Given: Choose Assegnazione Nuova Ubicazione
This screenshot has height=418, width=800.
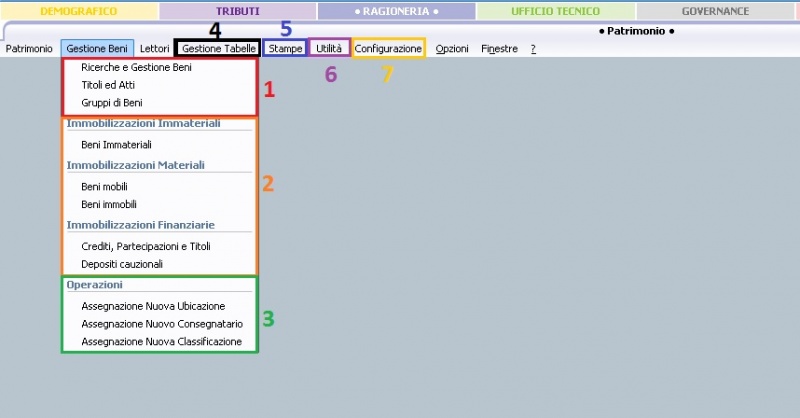Looking at the screenshot, I should [153, 306].
